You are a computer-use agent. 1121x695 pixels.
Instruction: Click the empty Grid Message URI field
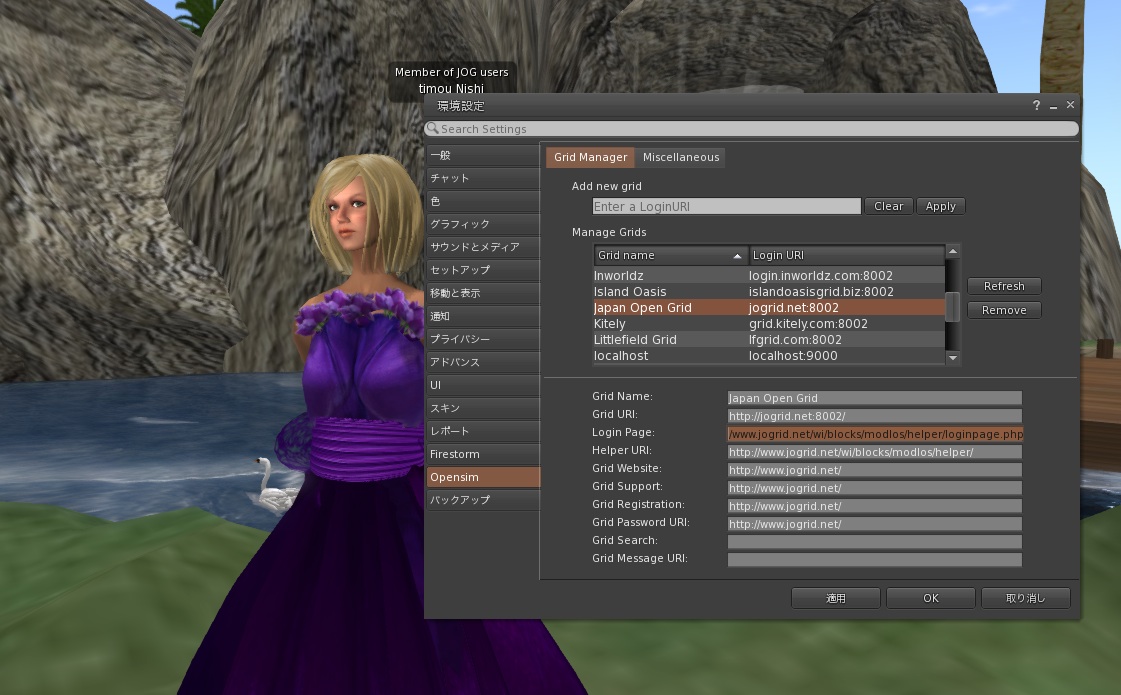click(x=874, y=560)
